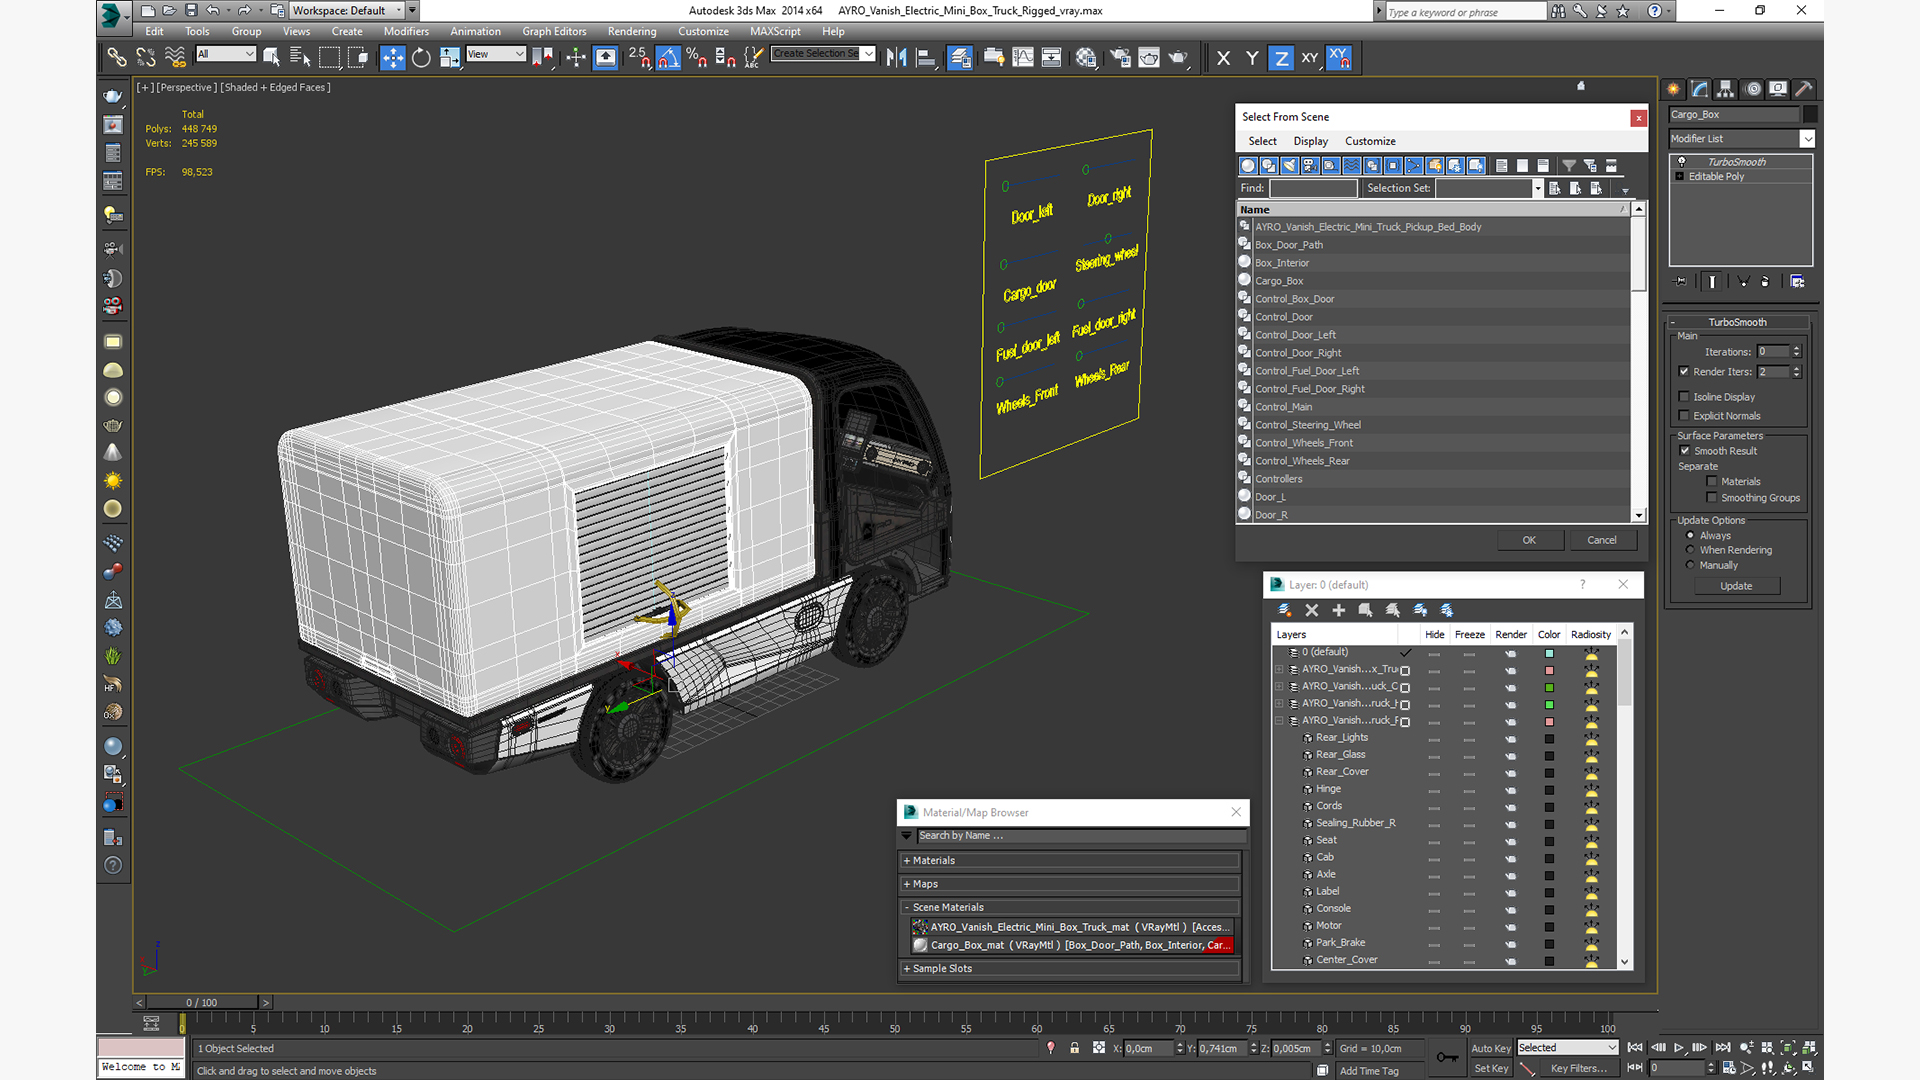
Task: Toggle the Render Iters checkbox
Action: click(x=1684, y=372)
